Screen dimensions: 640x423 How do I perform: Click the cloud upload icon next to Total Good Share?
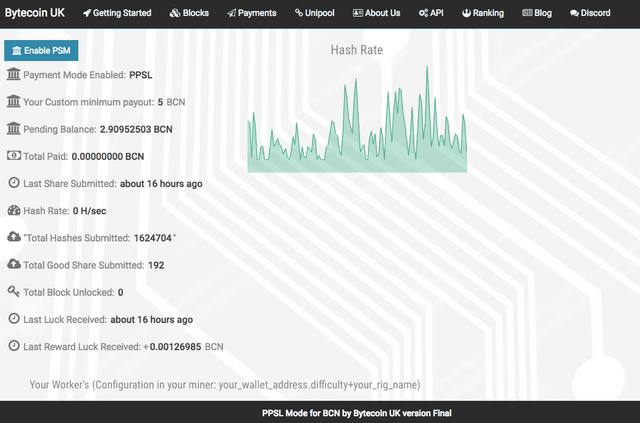tap(14, 264)
